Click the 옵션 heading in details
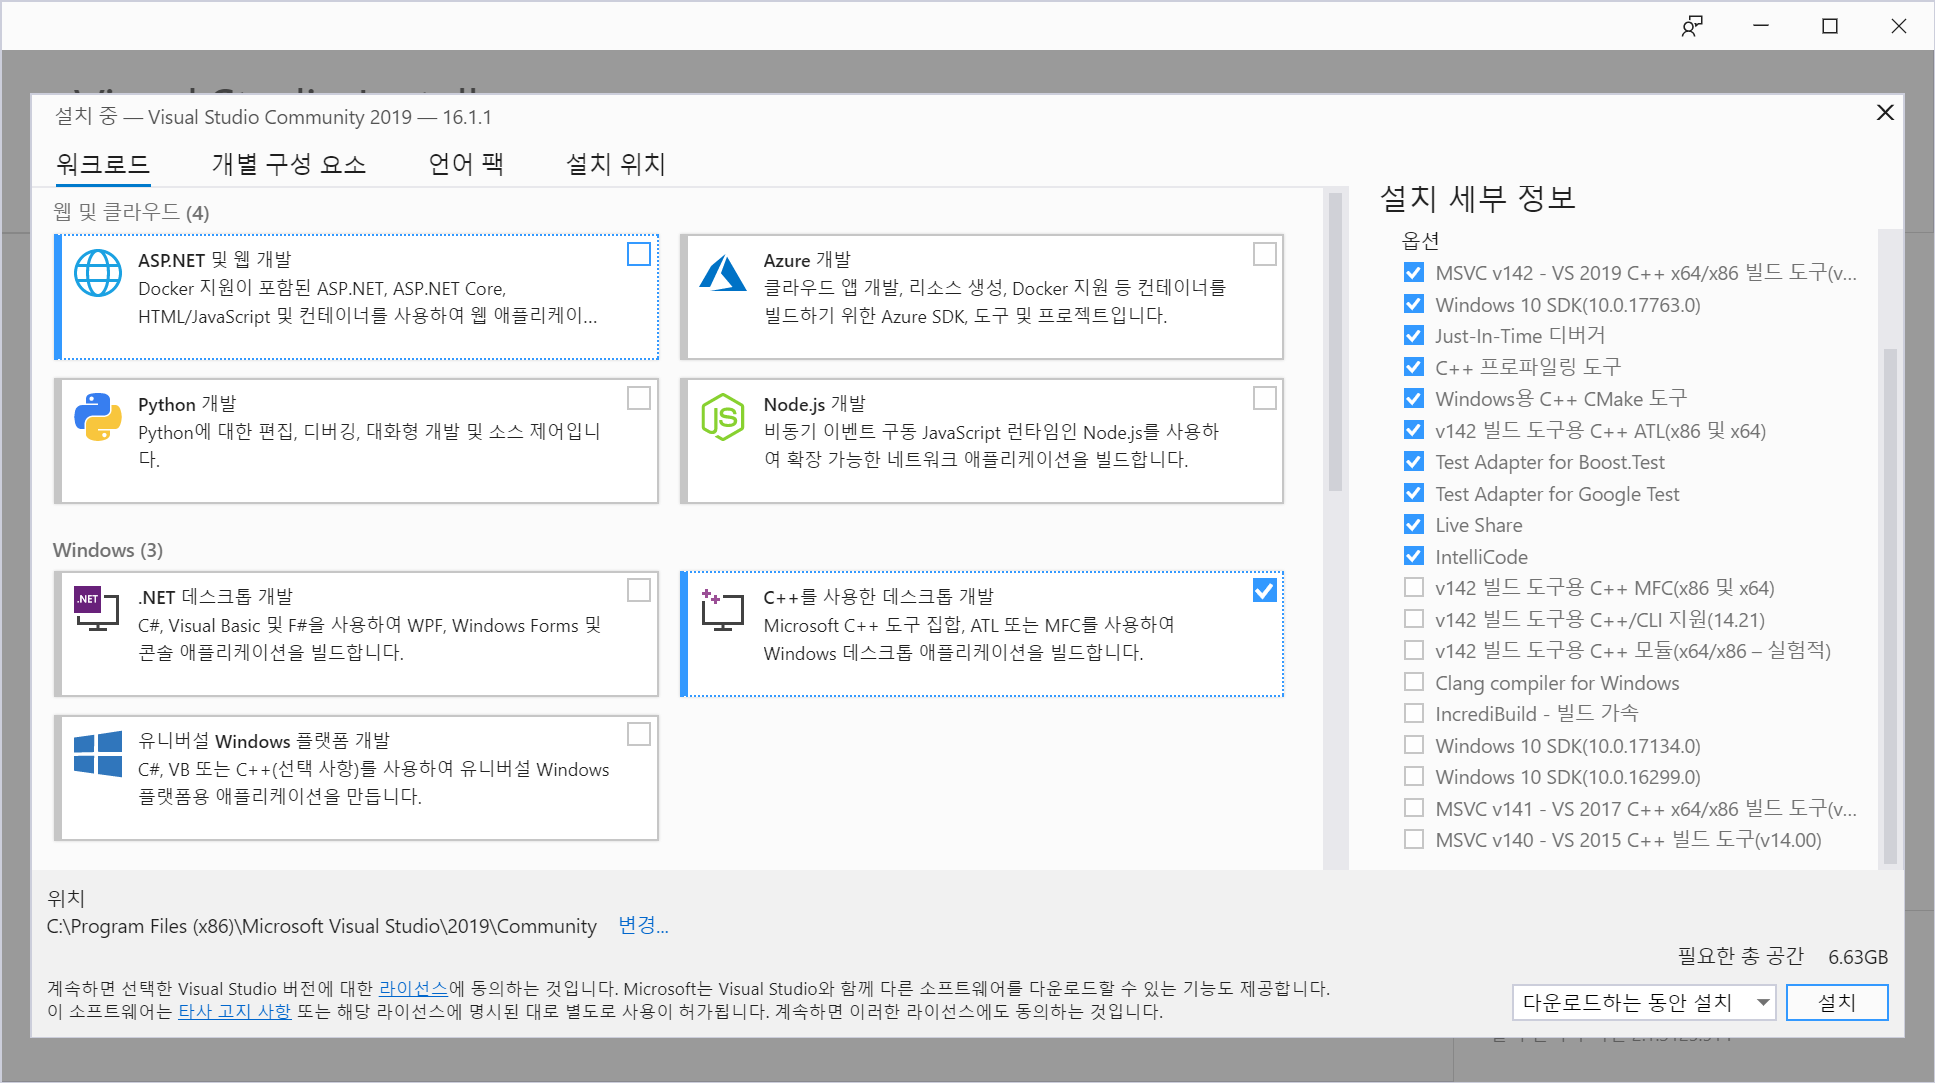The image size is (1935, 1083). coord(1421,241)
